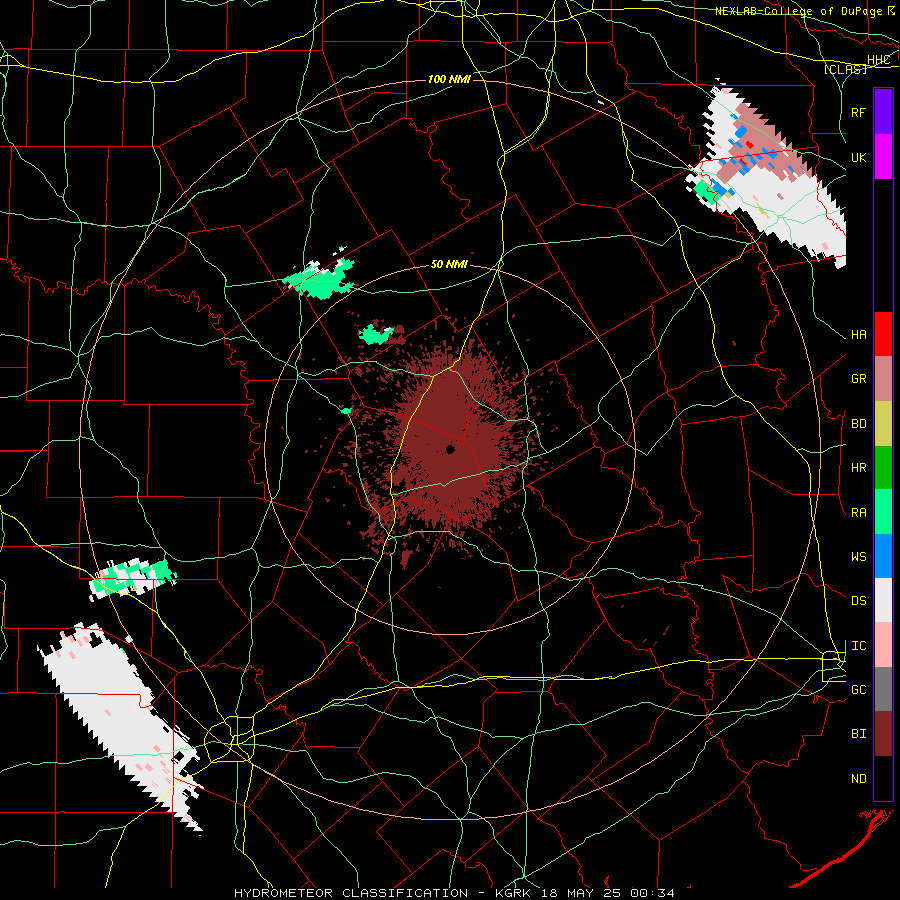This screenshot has height=900, width=900.
Task: Click the GR legend label
Action: tap(859, 379)
